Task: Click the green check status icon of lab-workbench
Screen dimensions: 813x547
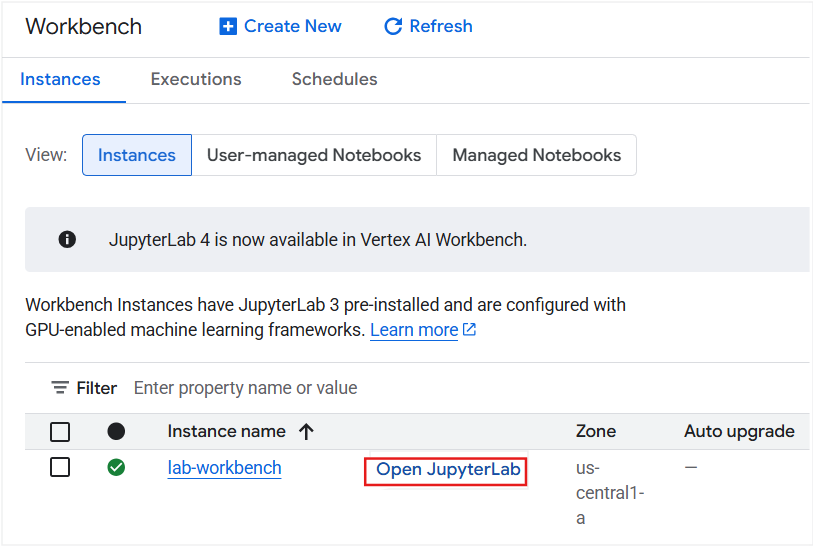Action: pos(116,468)
